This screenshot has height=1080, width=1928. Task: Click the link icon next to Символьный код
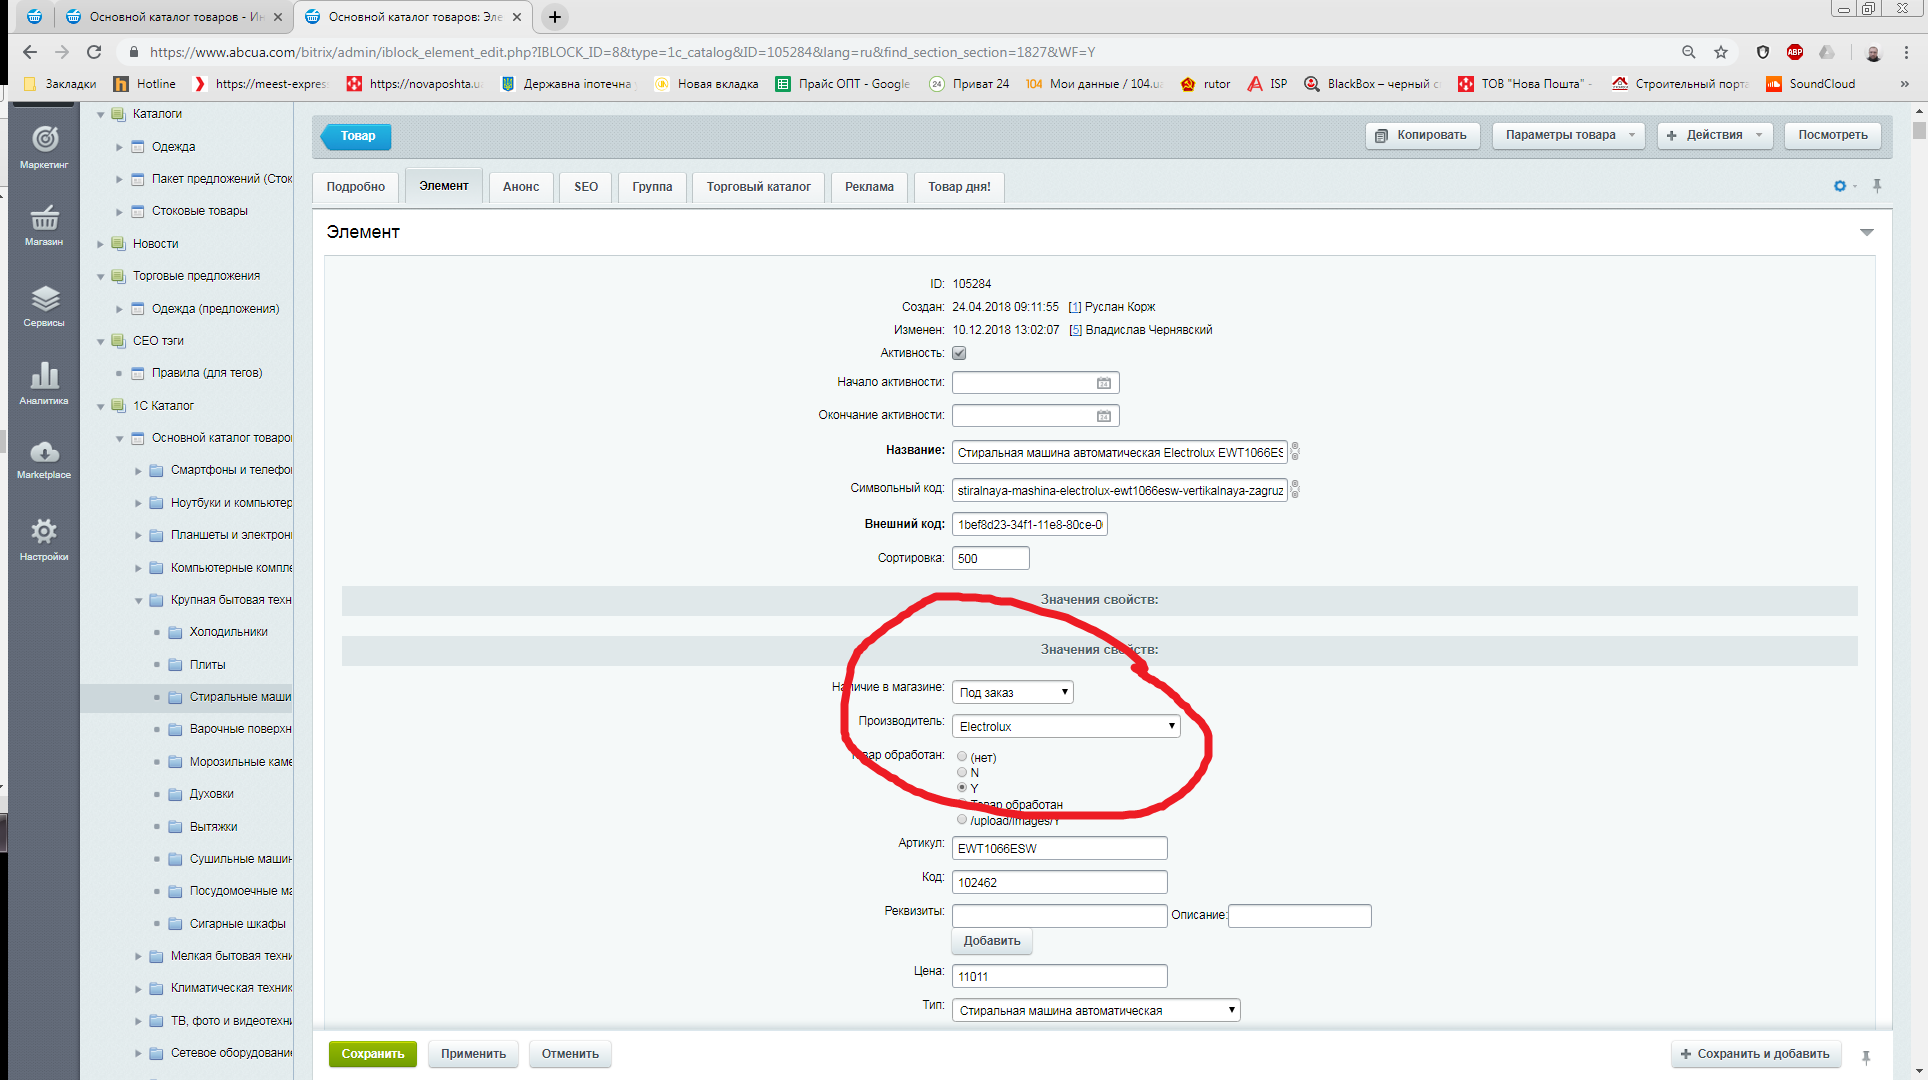pos(1295,490)
